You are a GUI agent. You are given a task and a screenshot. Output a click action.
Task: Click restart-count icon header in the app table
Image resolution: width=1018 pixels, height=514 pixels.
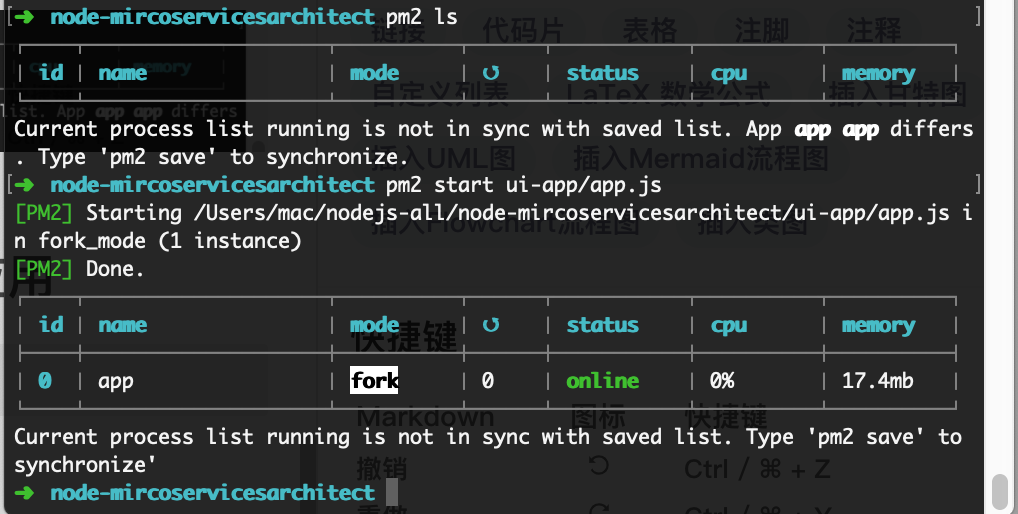[491, 324]
